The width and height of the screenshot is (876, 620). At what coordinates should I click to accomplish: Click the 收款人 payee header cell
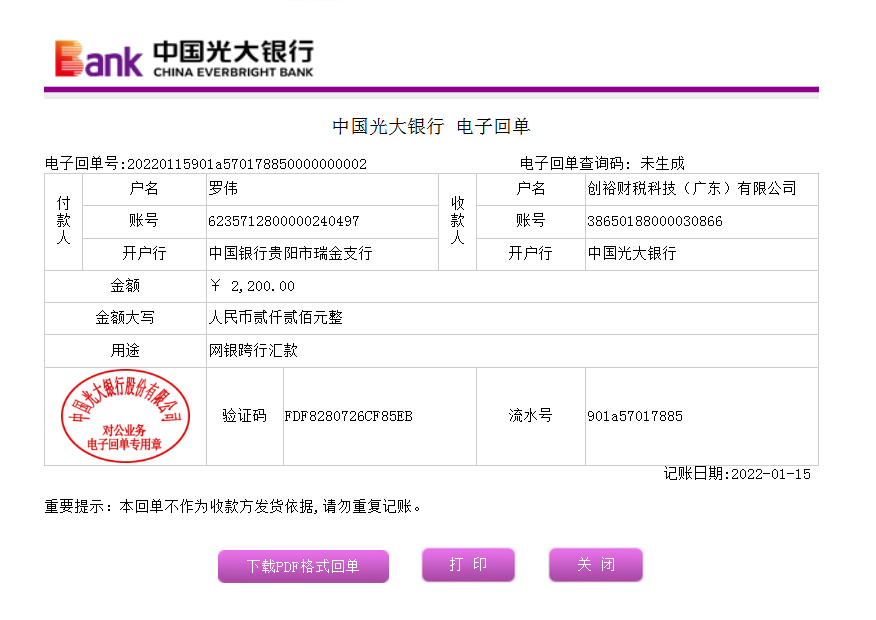[x=458, y=222]
